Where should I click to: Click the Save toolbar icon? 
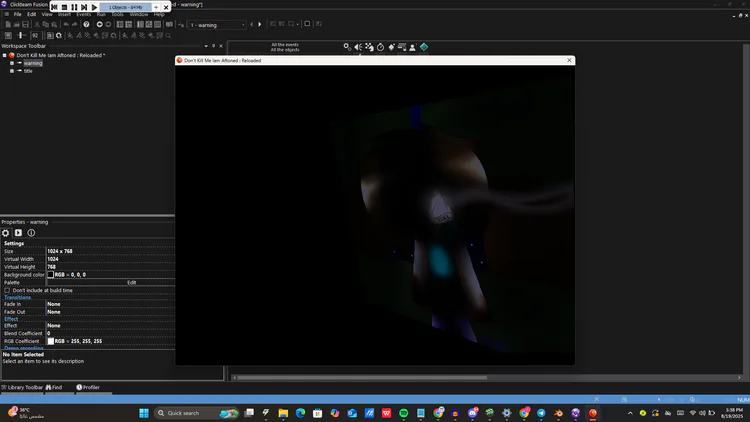(25, 24)
